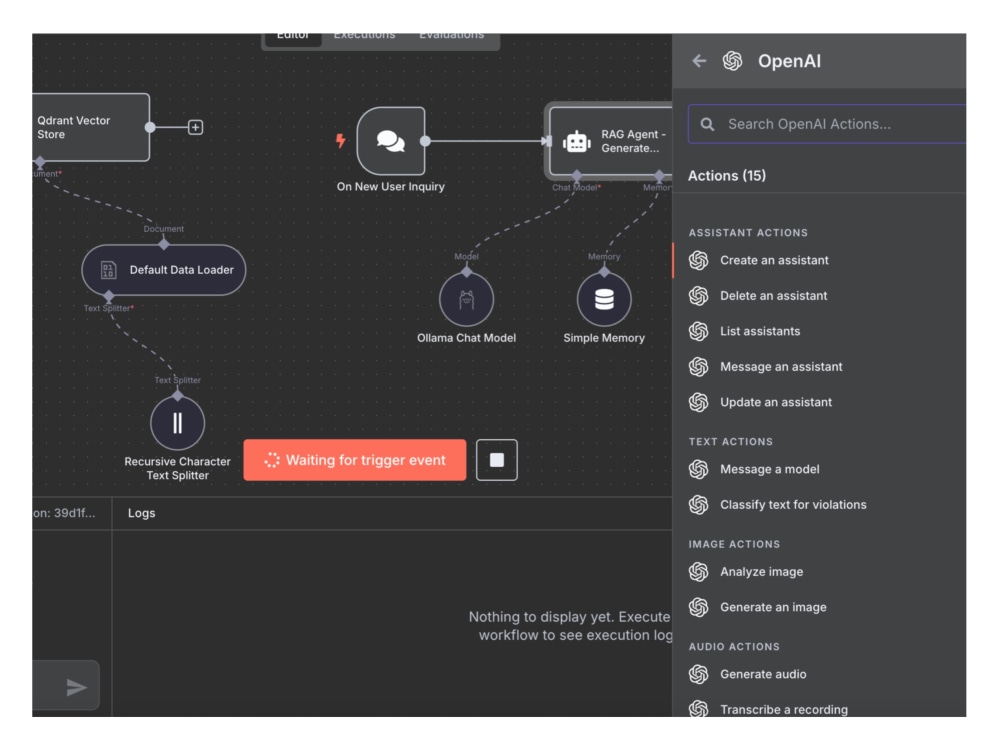Image resolution: width=1000 pixels, height=750 pixels.
Task: Click the icon beside Create an assistant
Action: click(698, 260)
